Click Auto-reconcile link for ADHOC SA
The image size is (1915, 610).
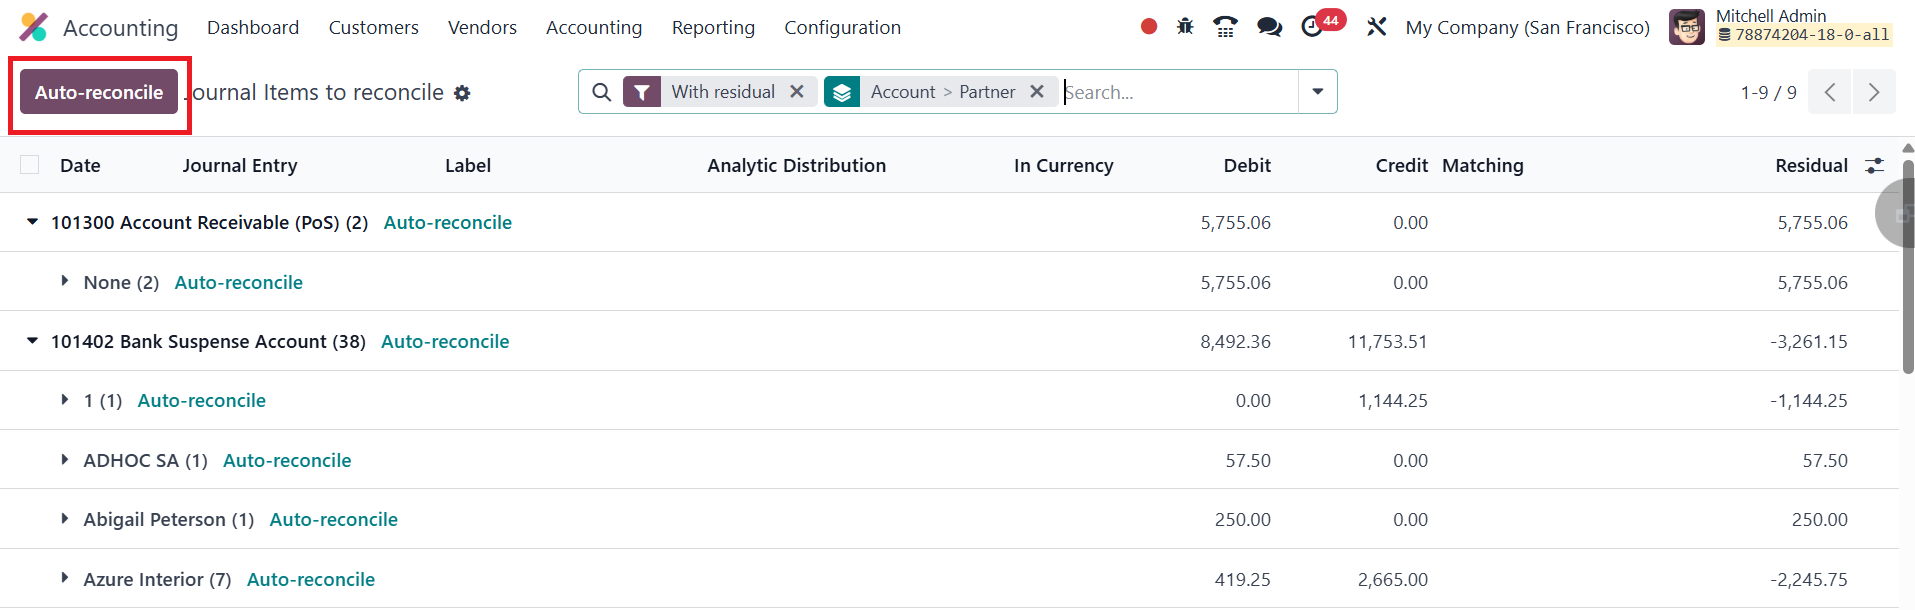(287, 460)
